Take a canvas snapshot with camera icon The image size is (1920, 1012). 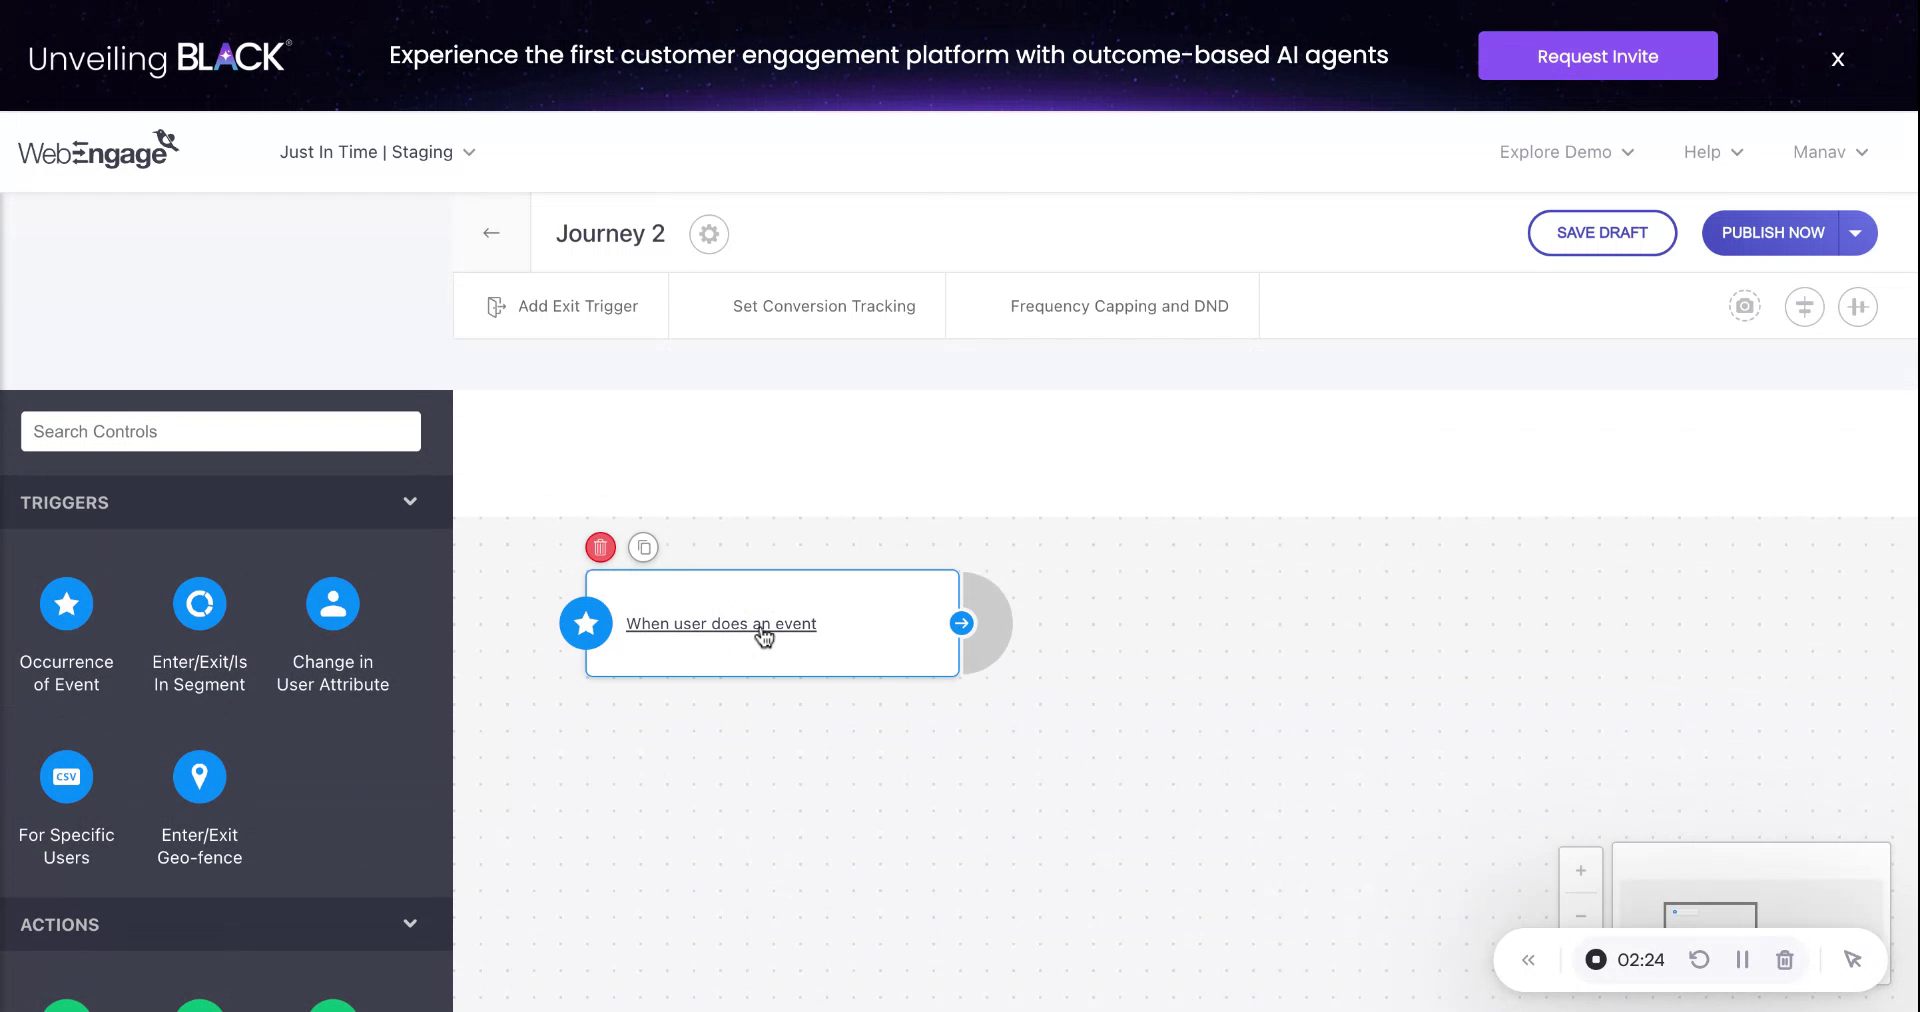click(x=1745, y=306)
